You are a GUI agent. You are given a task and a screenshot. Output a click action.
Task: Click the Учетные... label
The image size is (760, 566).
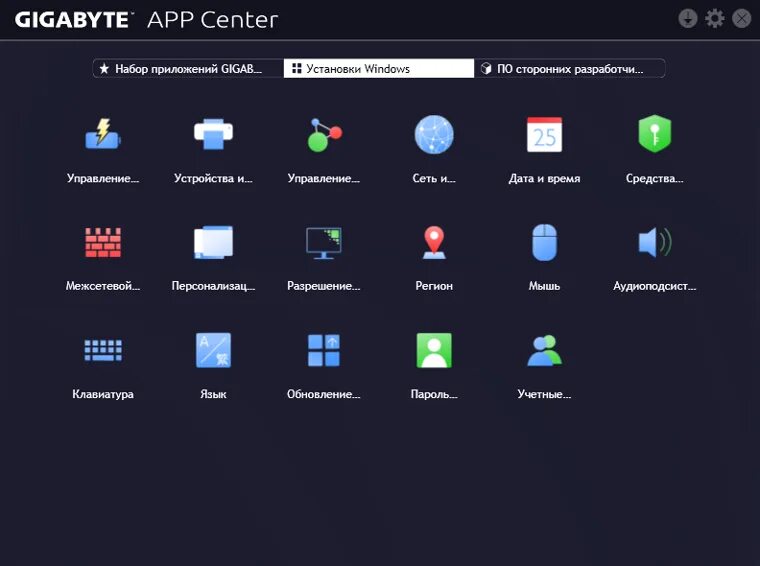point(544,394)
